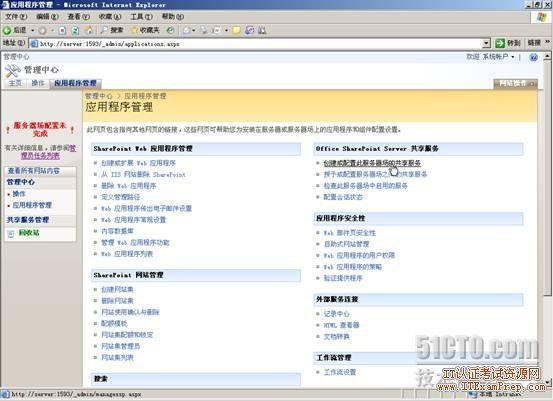Viewport: 553px width, 401px height.
Task: Open the address bar dropdown arrow
Action: pyautogui.click(x=486, y=44)
